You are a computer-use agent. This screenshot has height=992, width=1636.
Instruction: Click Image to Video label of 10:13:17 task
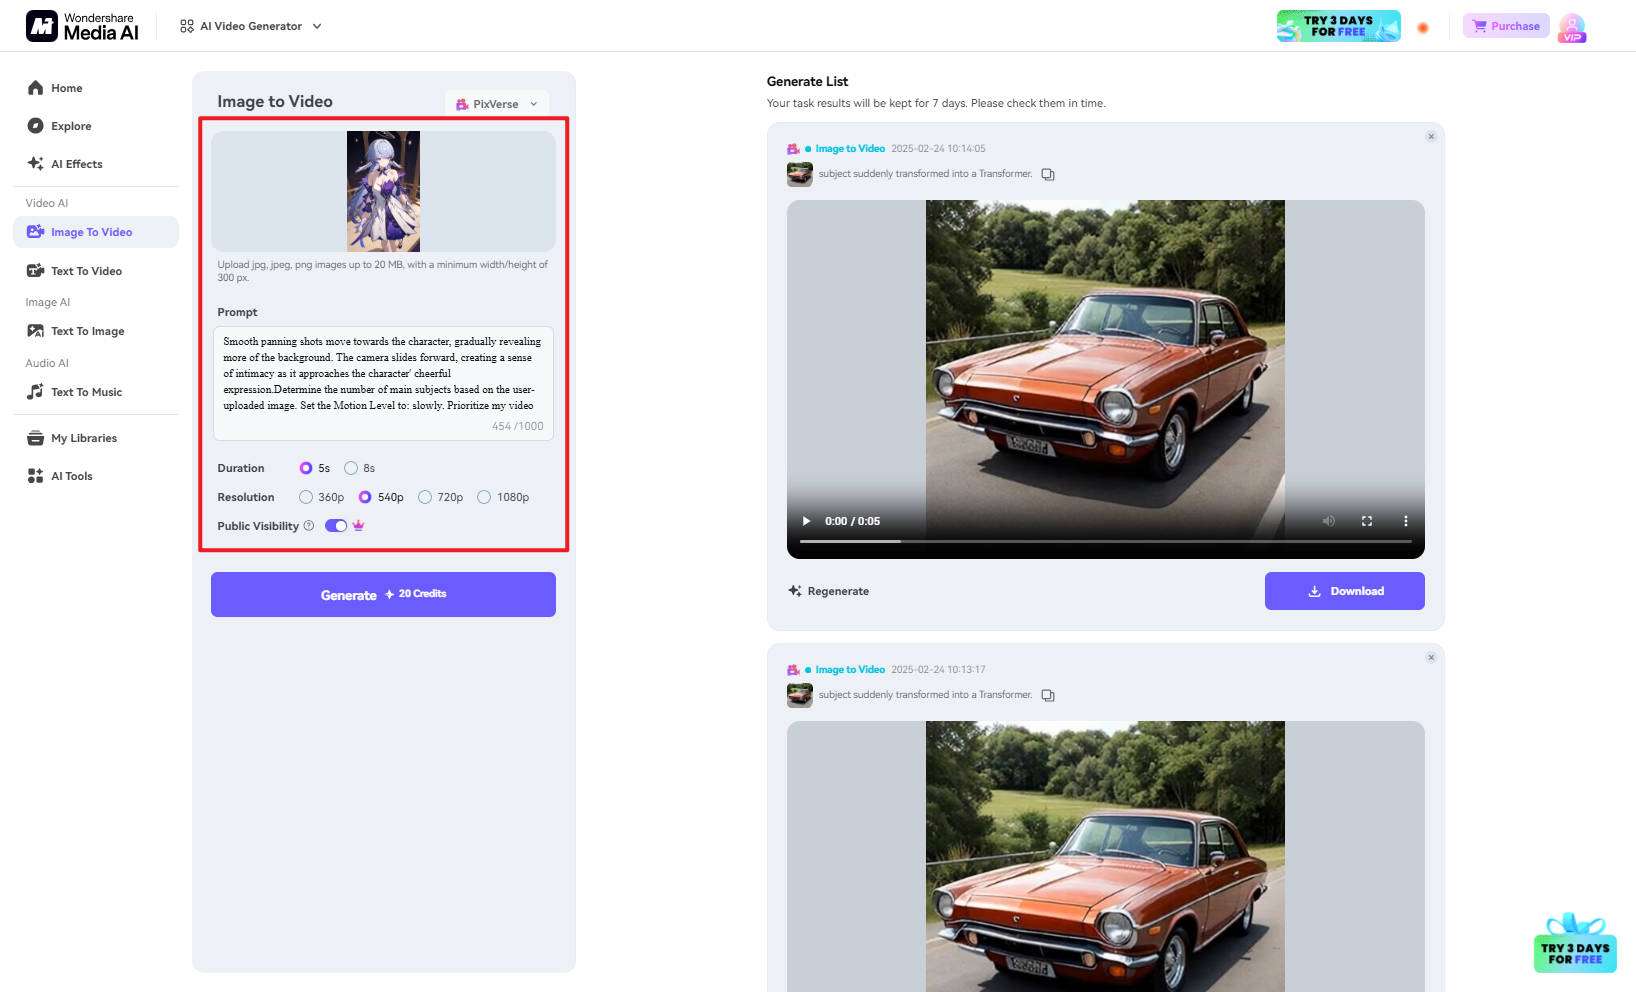(x=850, y=670)
